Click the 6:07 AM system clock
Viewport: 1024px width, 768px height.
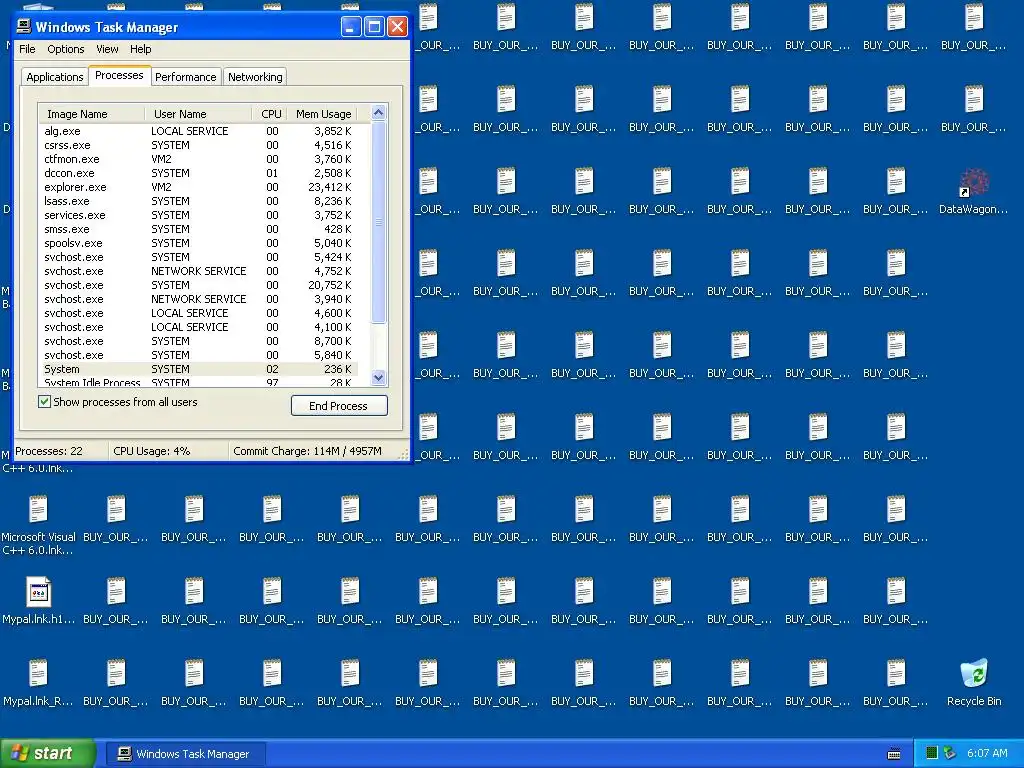tap(987, 754)
